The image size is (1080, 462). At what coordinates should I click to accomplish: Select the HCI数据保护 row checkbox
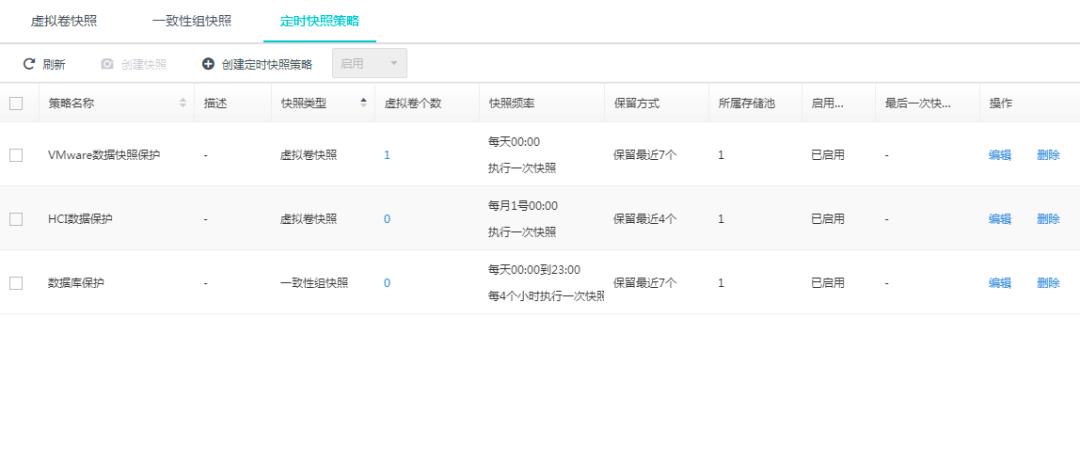point(16,219)
